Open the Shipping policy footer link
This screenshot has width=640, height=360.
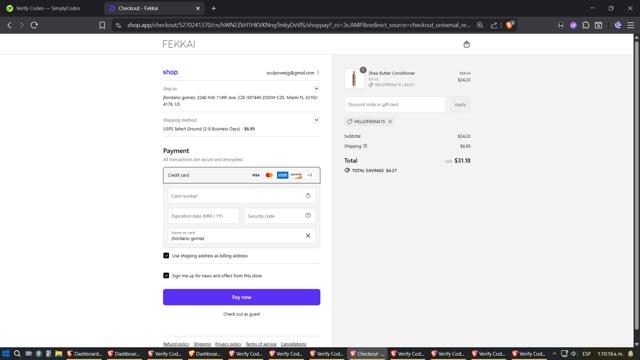pos(202,344)
